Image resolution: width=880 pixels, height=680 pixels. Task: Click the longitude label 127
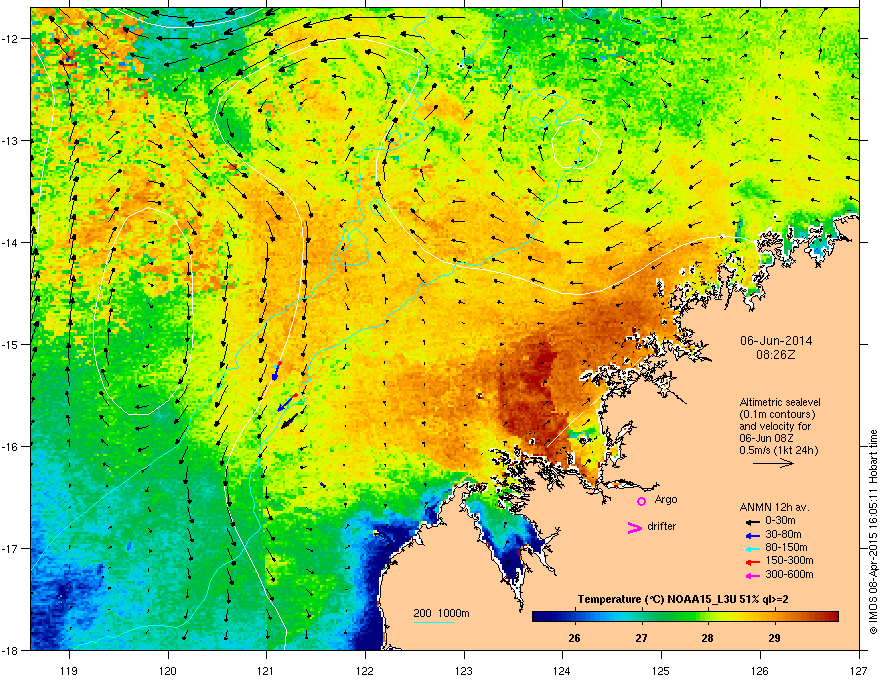(859, 670)
